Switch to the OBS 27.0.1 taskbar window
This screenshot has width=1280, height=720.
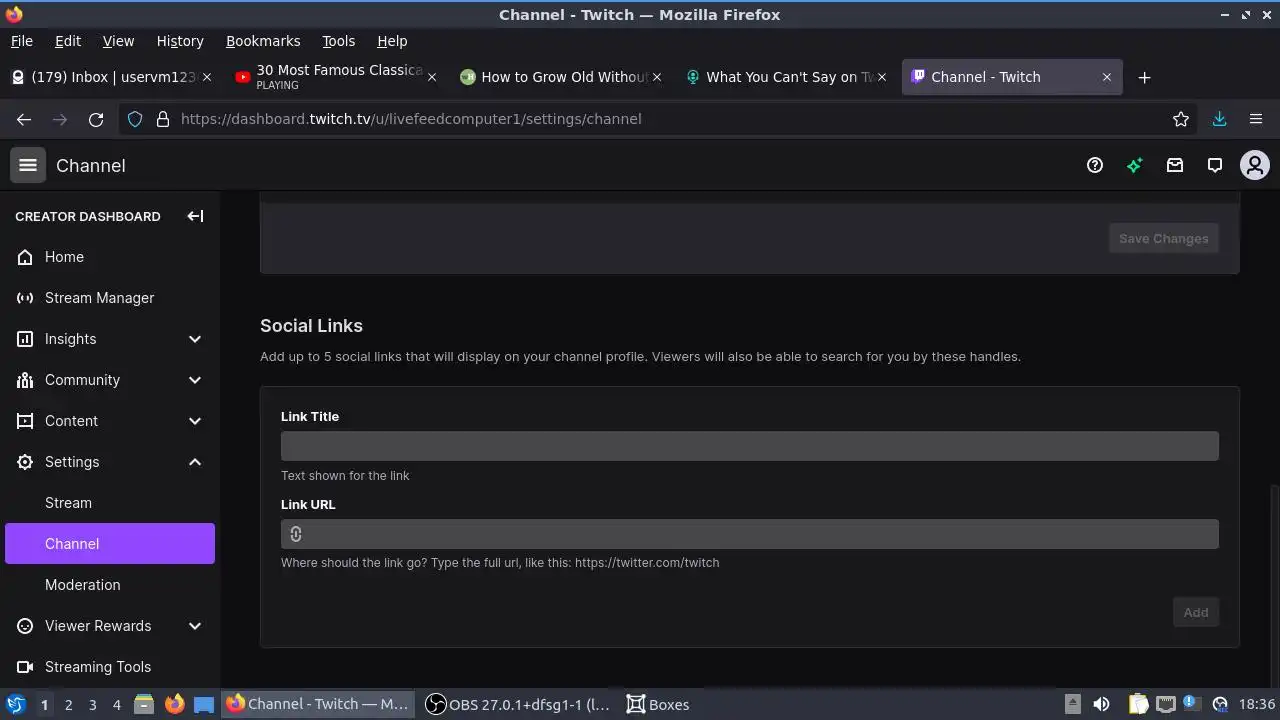click(x=518, y=704)
